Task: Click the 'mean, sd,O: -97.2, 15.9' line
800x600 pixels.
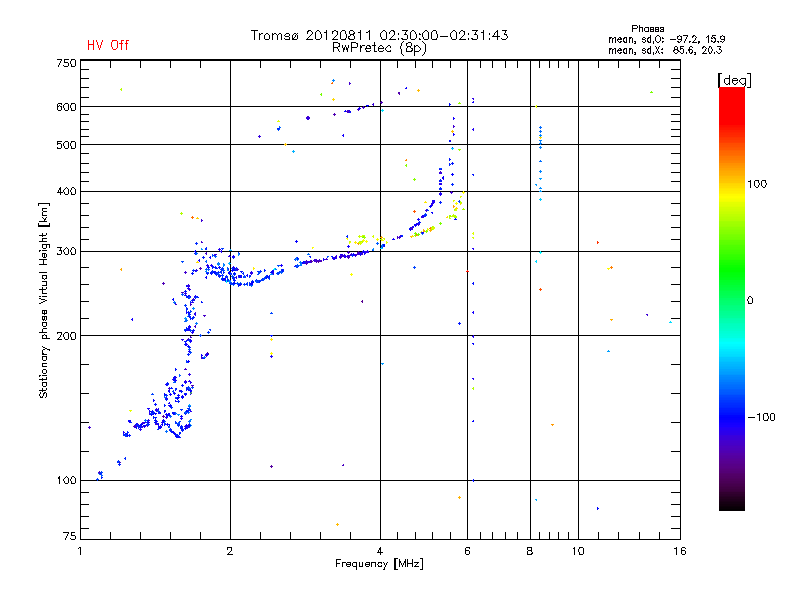Action: click(x=666, y=39)
